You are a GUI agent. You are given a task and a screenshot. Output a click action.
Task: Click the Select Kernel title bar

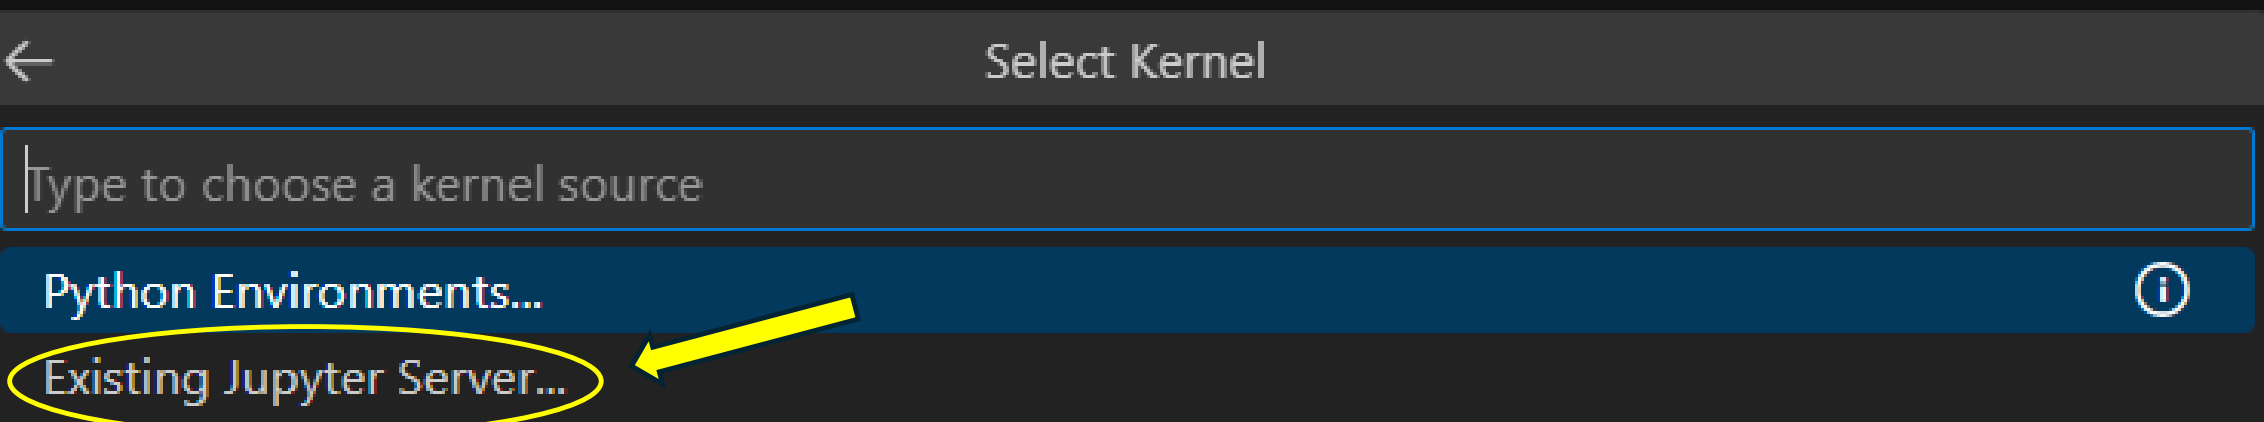(1132, 60)
